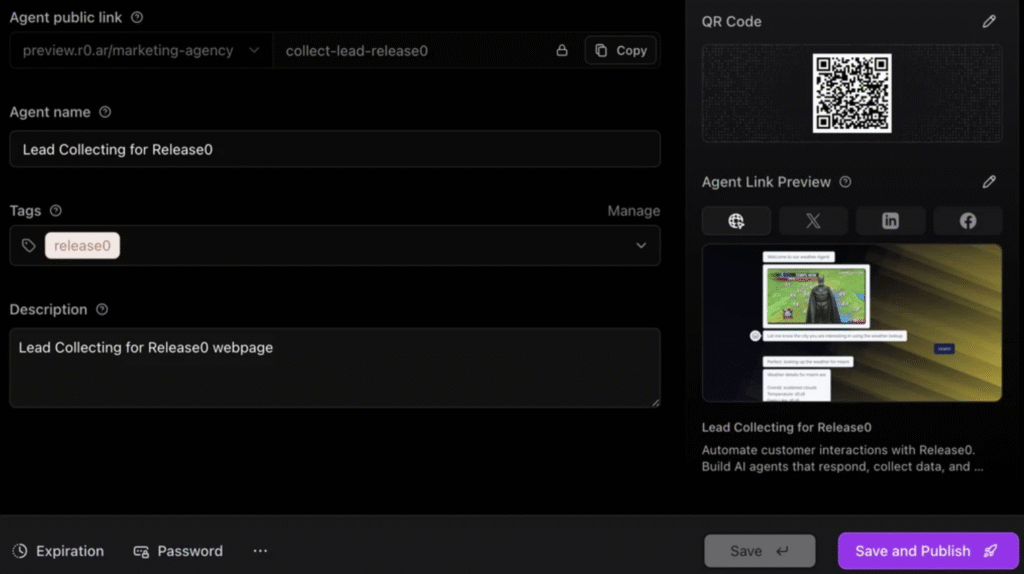Click the QR code image
The width and height of the screenshot is (1024, 574).
pos(852,93)
